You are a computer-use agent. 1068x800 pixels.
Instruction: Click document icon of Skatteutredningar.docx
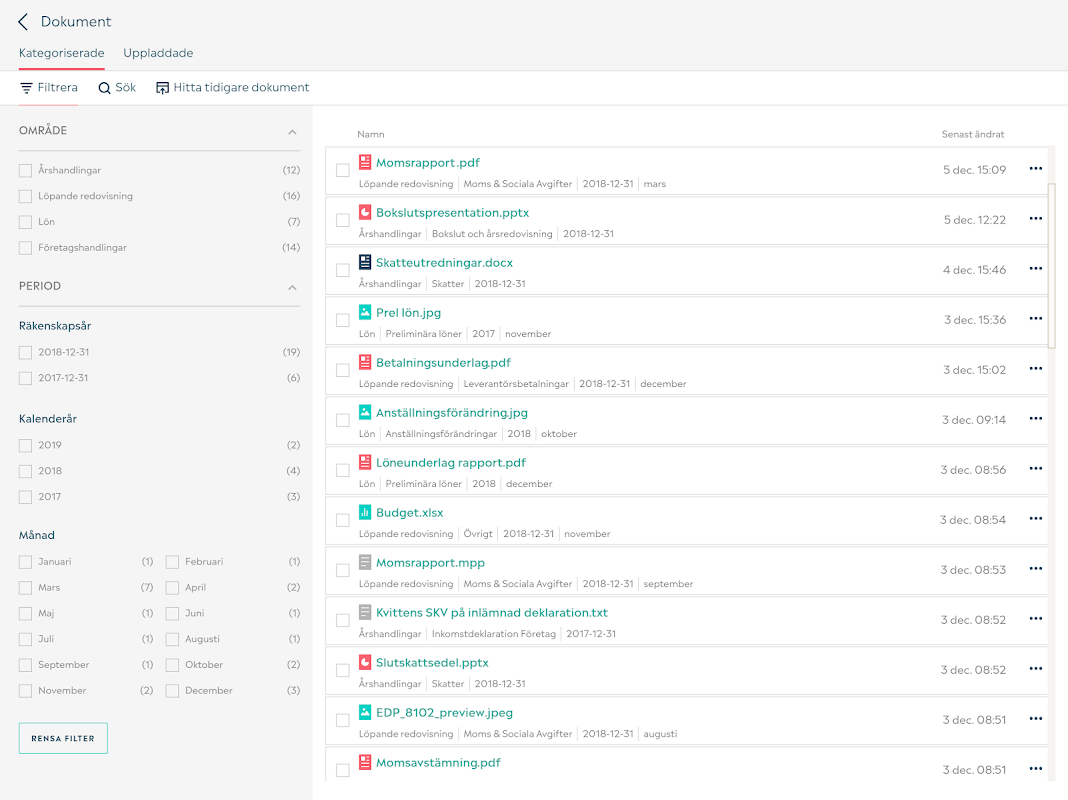tap(365, 262)
